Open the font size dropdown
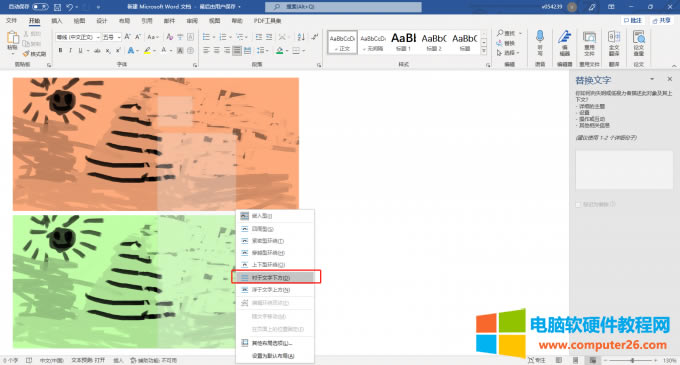The image size is (680, 365). 111,37
